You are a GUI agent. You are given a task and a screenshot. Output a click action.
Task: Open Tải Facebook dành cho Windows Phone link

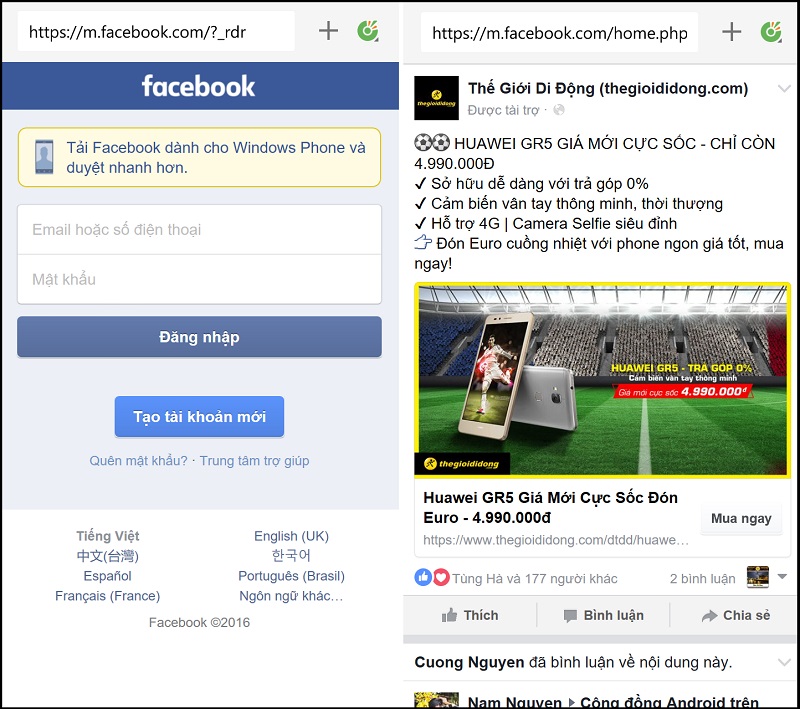[x=199, y=157]
